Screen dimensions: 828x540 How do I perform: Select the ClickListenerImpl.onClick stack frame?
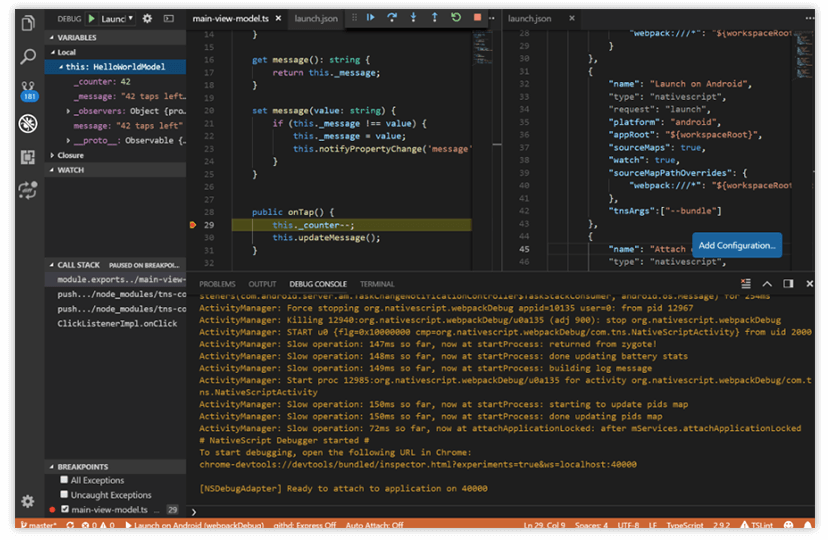(117, 324)
